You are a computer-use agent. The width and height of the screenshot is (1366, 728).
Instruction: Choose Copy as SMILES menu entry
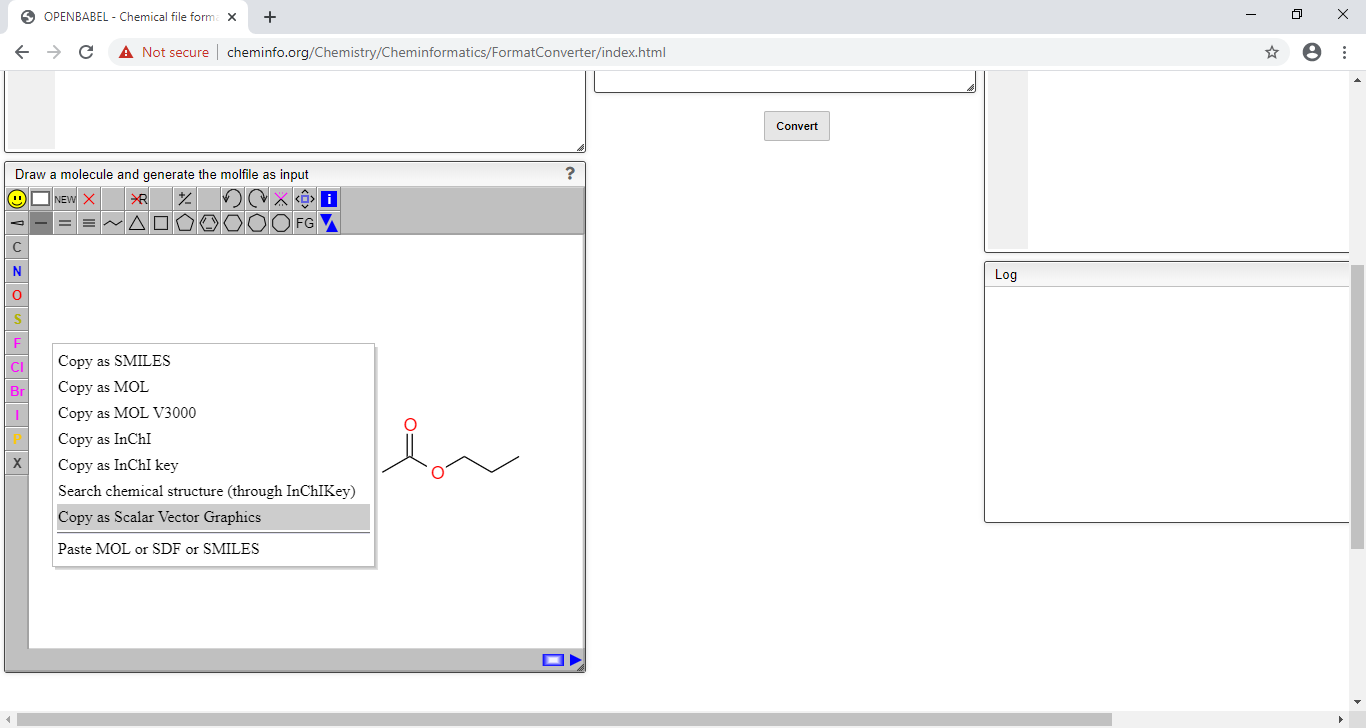[214, 361]
